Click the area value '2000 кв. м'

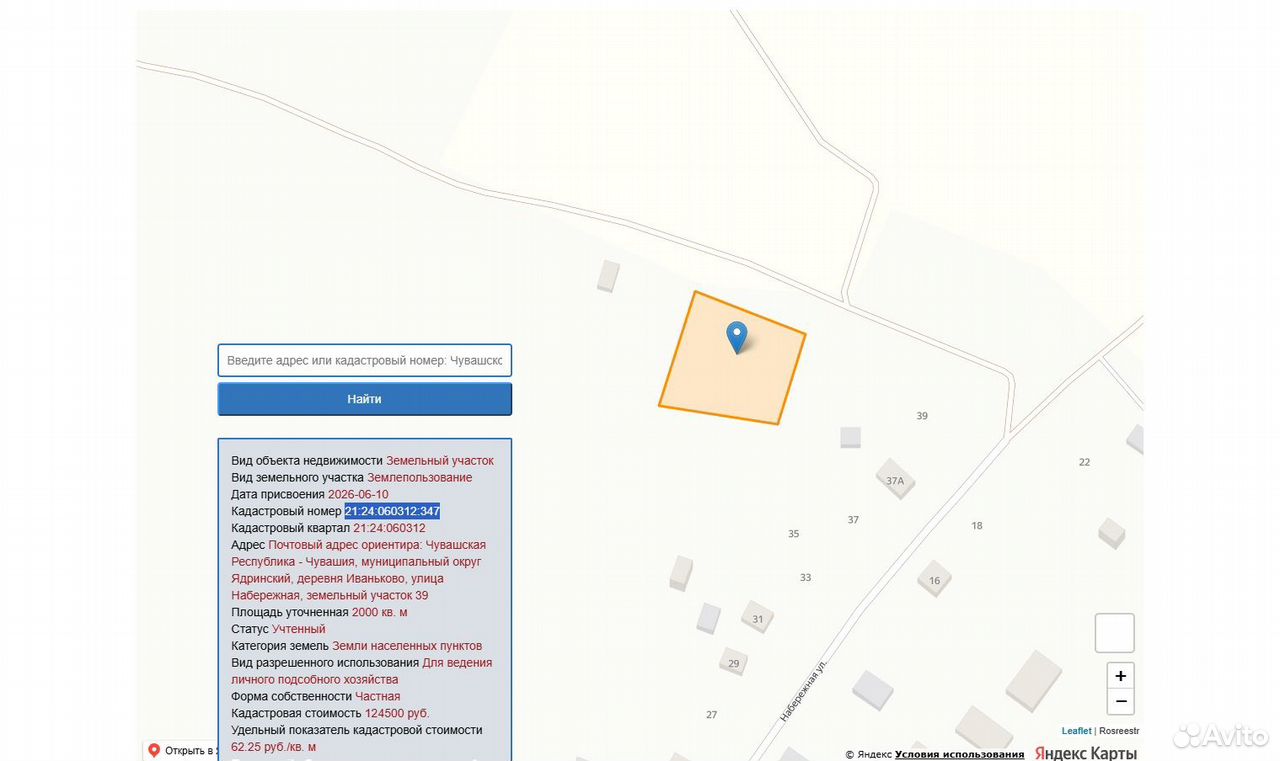[380, 612]
